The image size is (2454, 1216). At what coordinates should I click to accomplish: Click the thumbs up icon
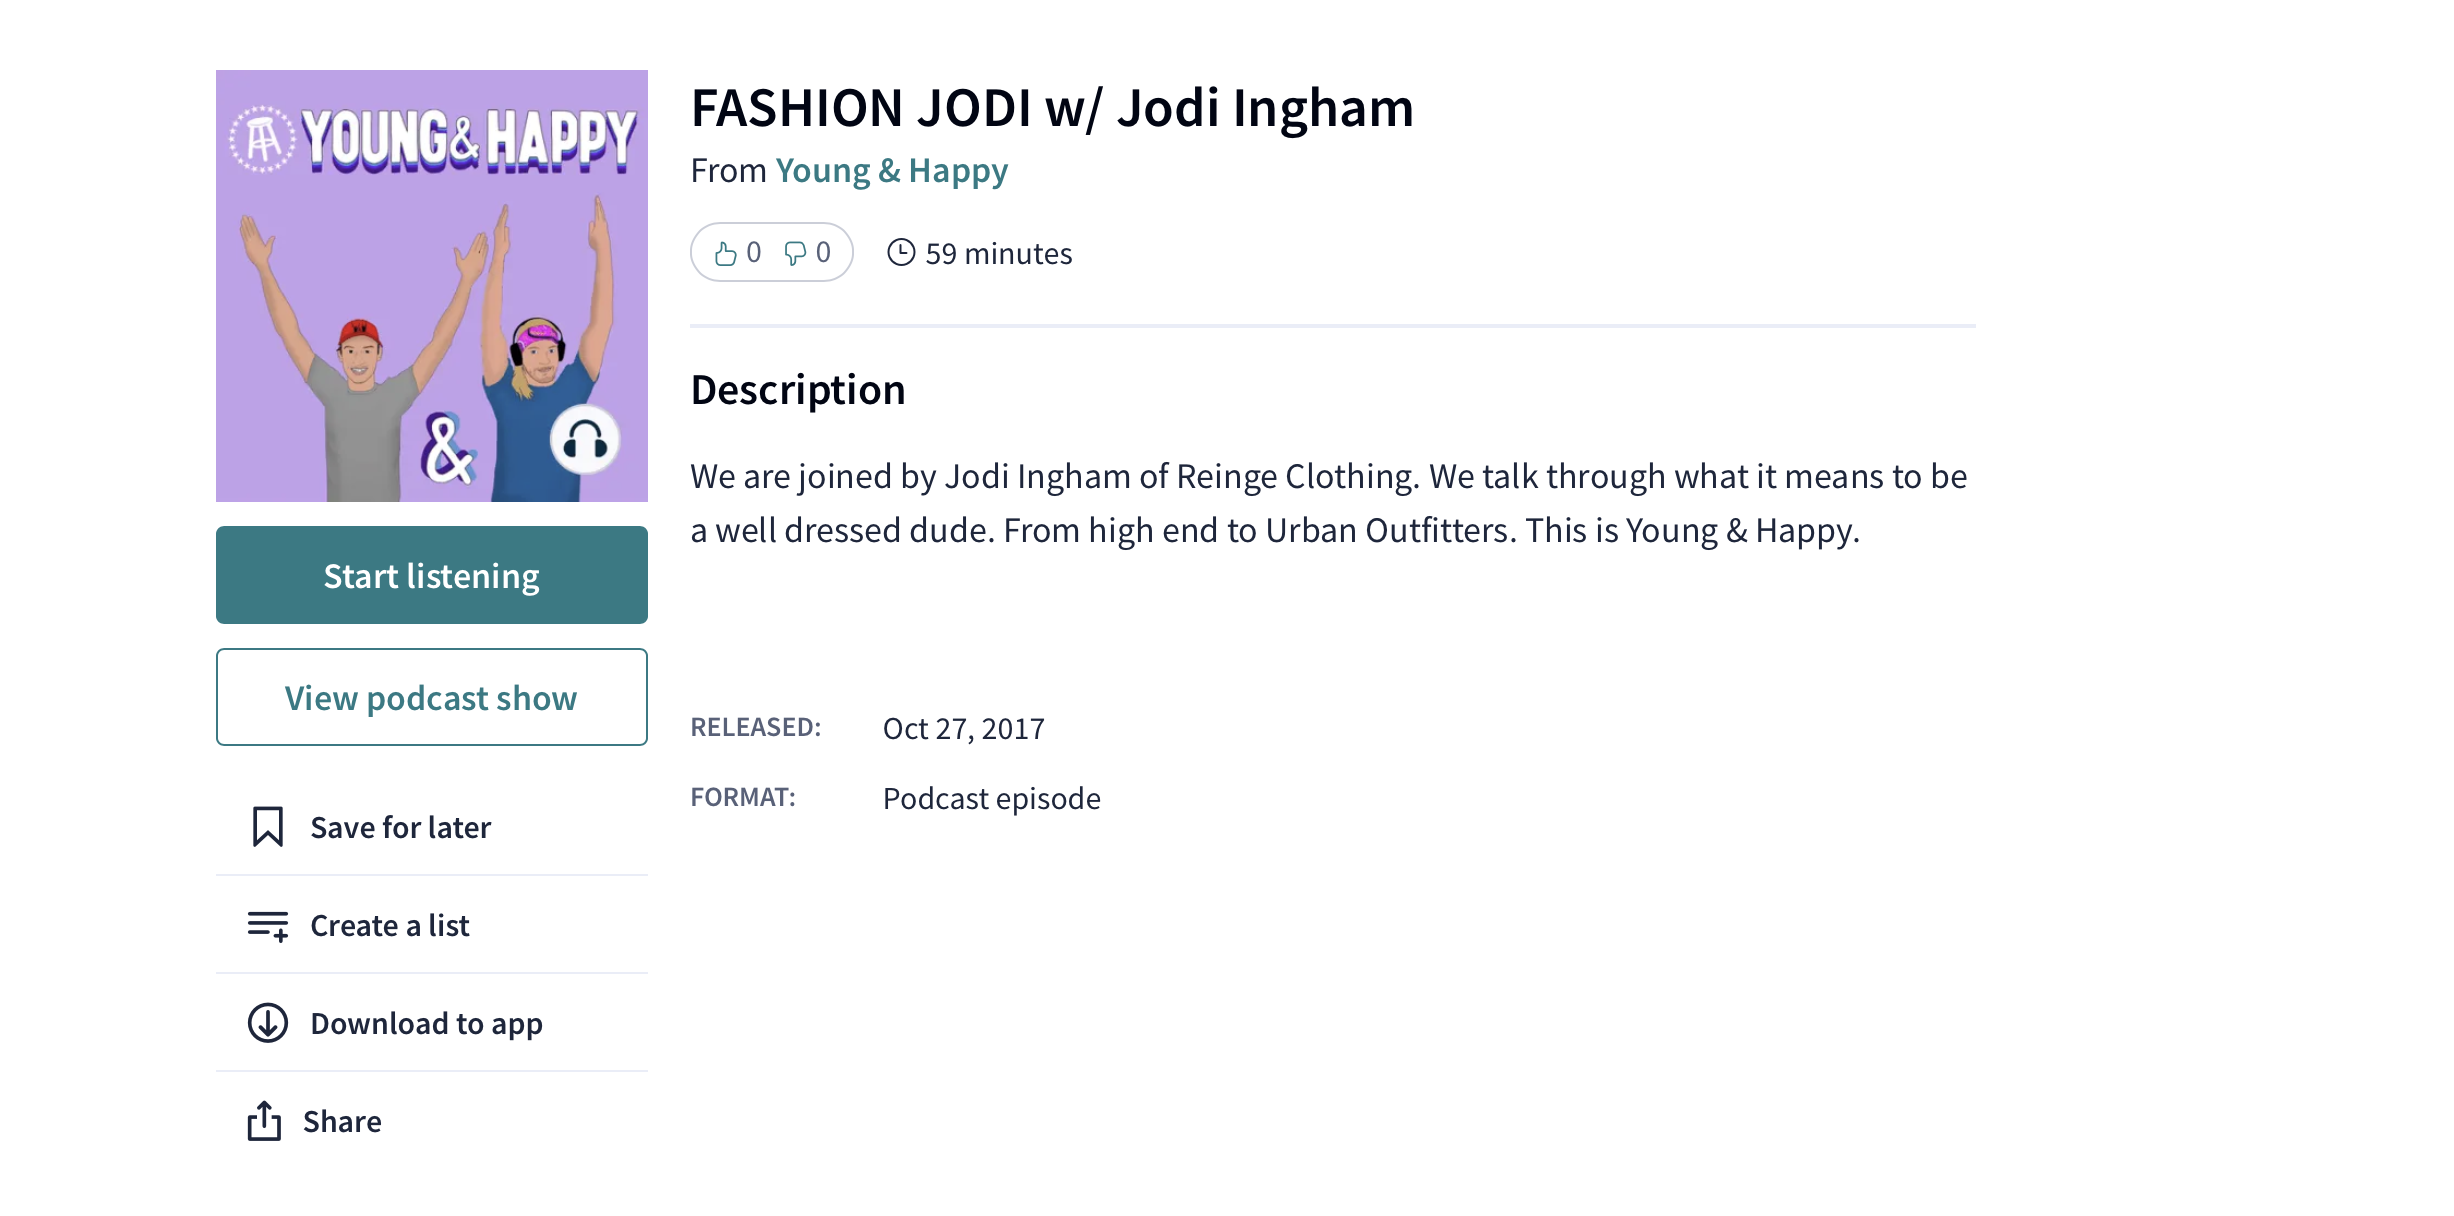coord(726,254)
